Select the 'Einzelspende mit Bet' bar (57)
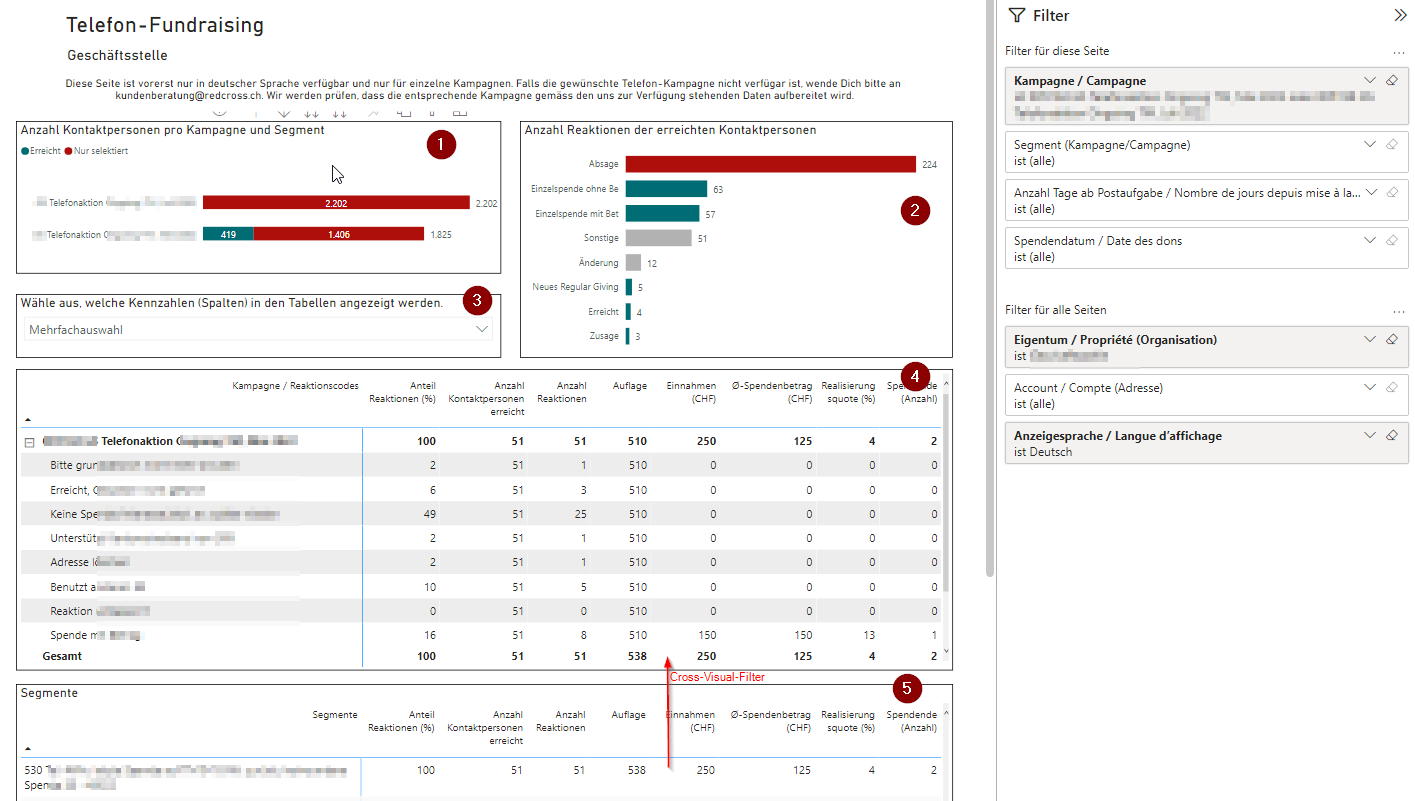 click(x=662, y=213)
